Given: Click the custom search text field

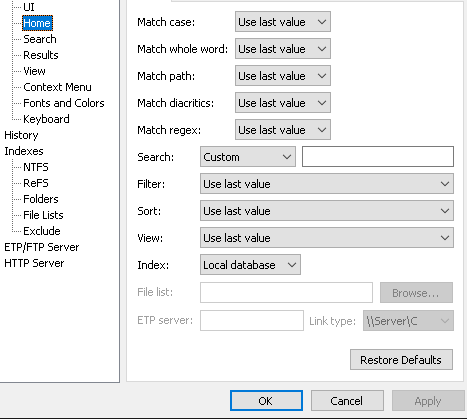Looking at the screenshot, I should coord(378,157).
